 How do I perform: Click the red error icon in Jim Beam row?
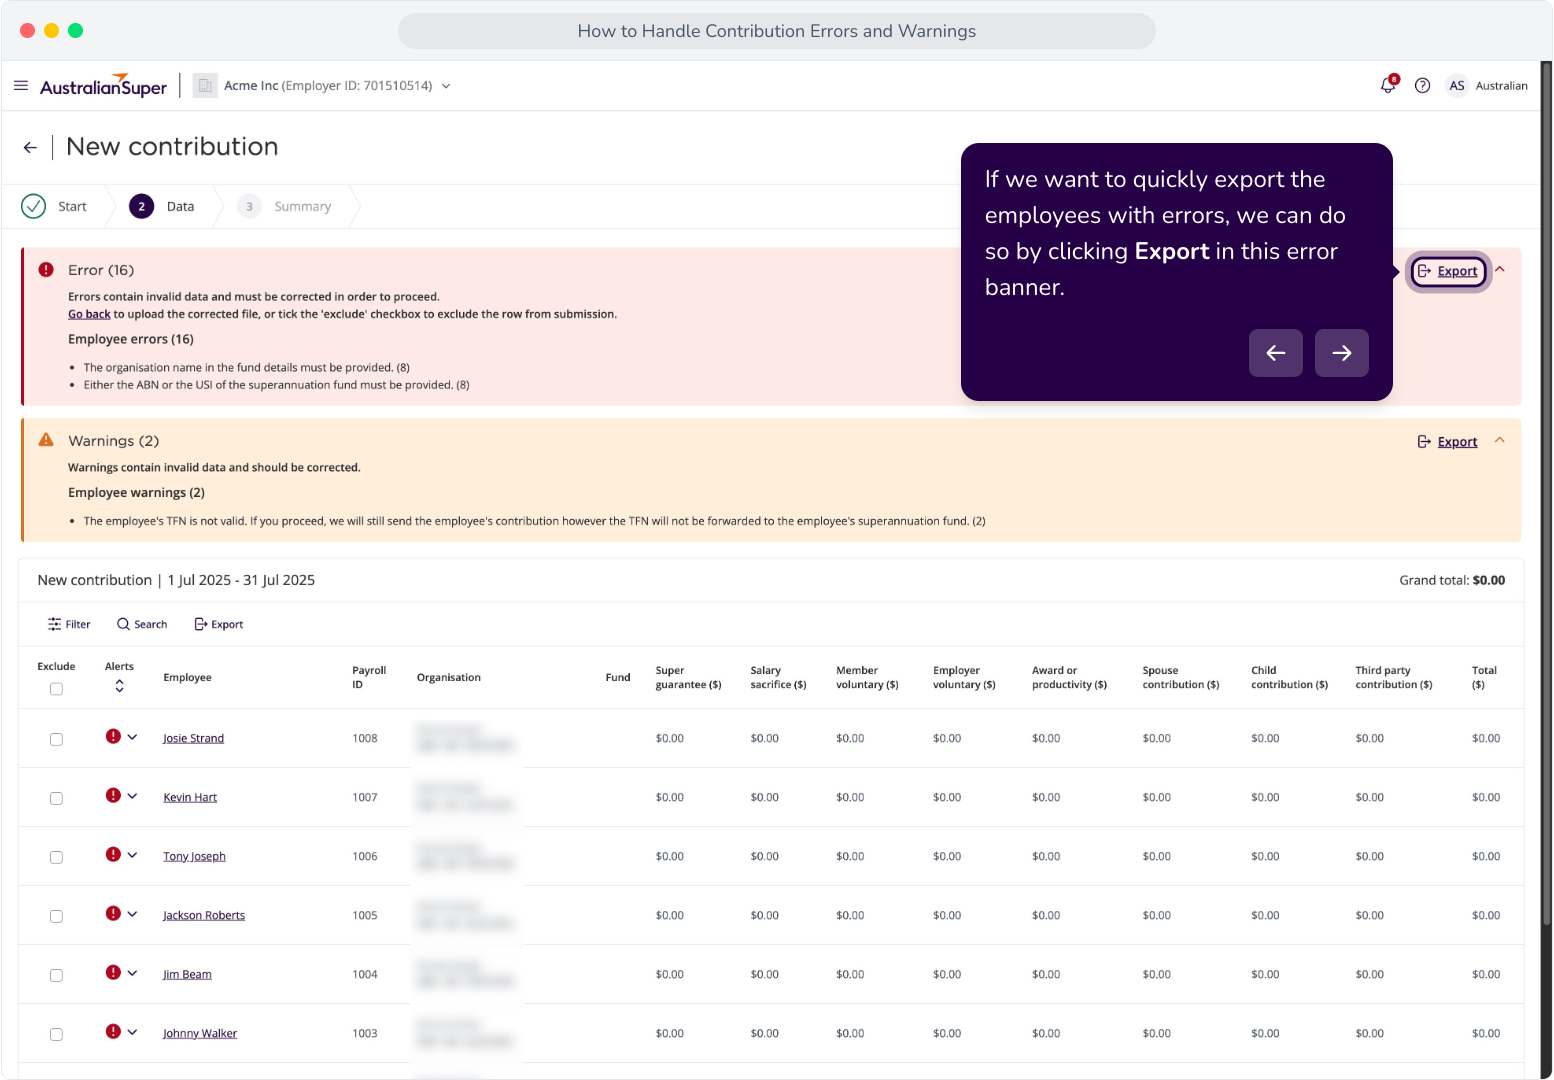point(113,973)
